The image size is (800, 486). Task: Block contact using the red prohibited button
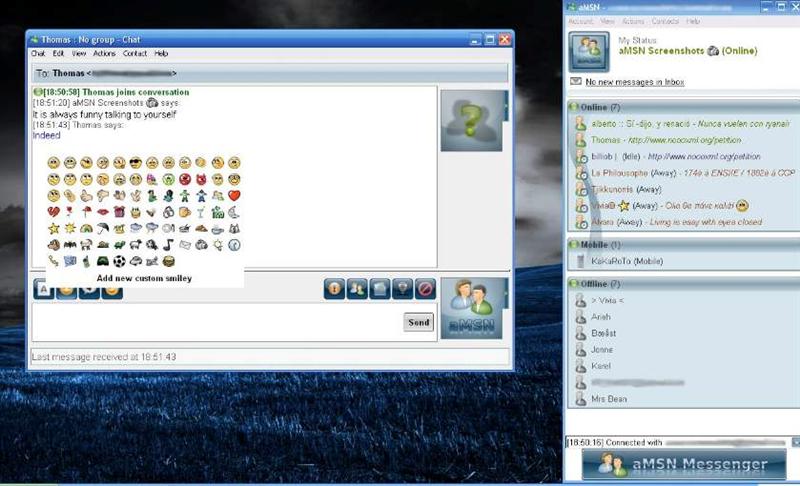pos(425,289)
